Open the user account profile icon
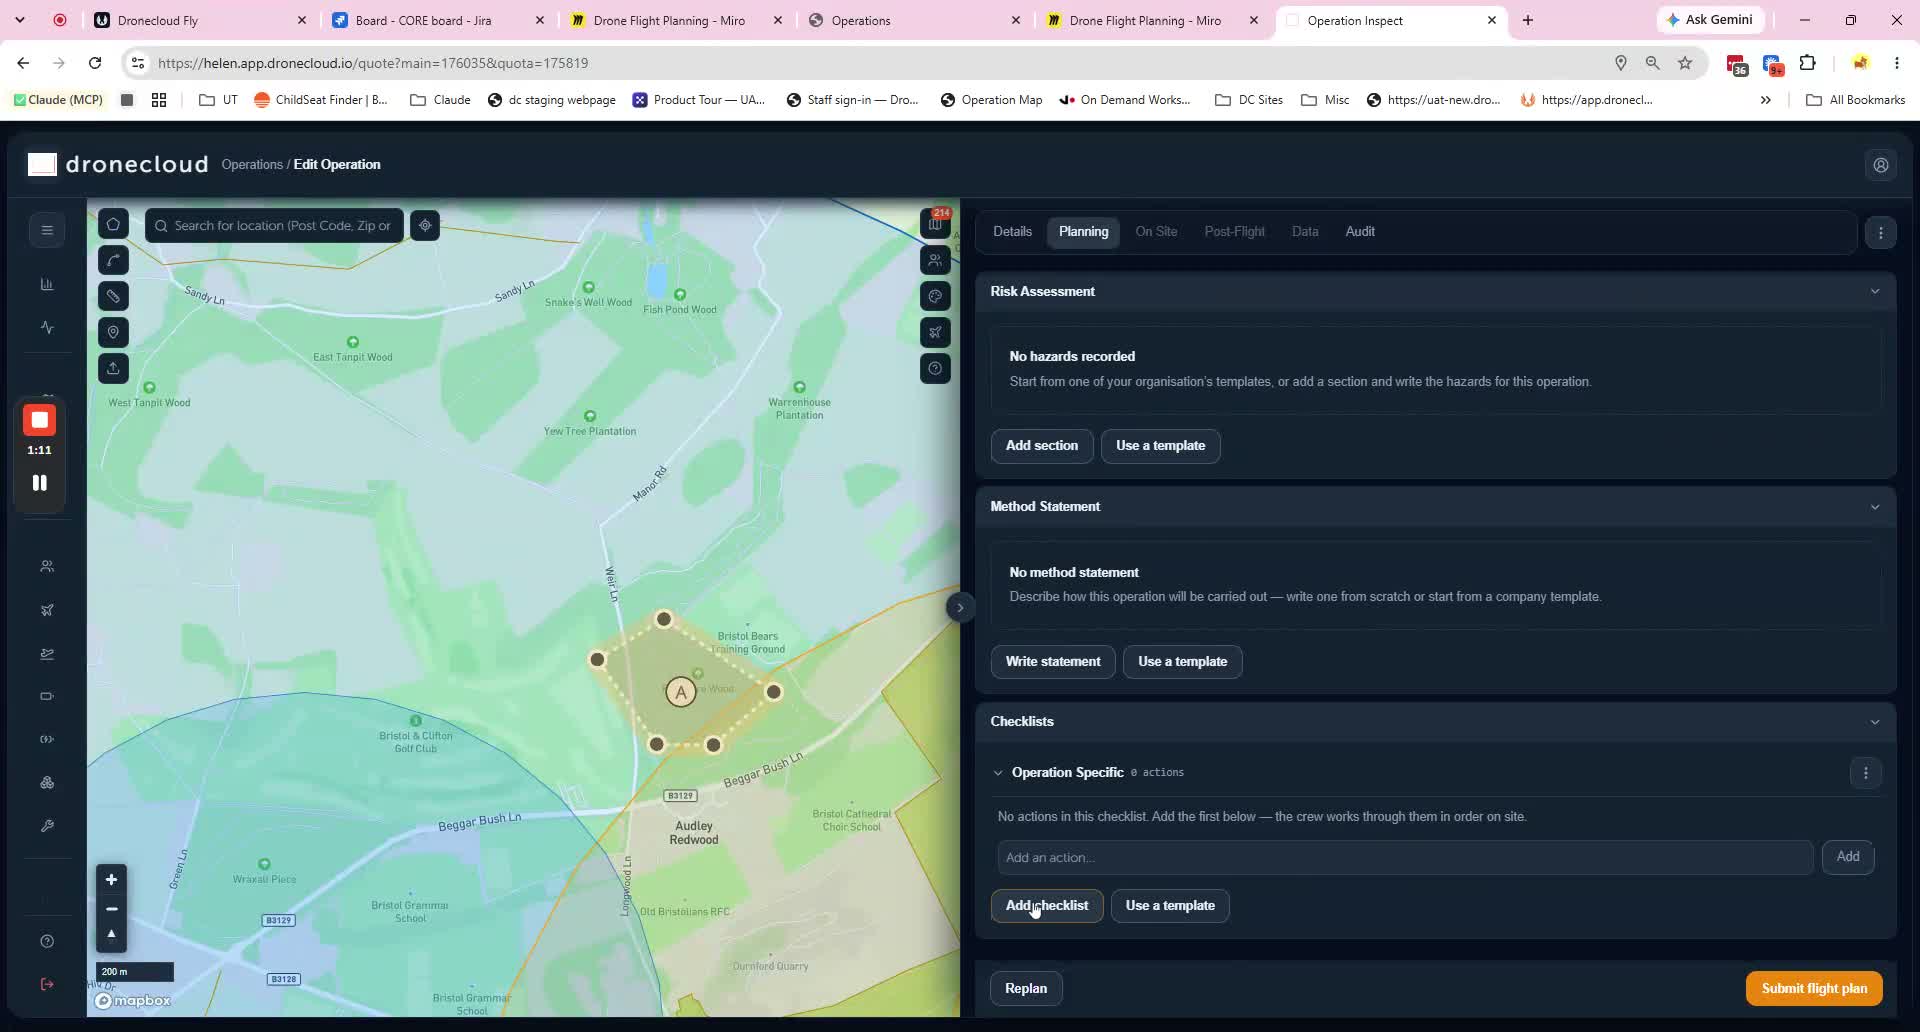This screenshot has width=1920, height=1032. [1881, 165]
